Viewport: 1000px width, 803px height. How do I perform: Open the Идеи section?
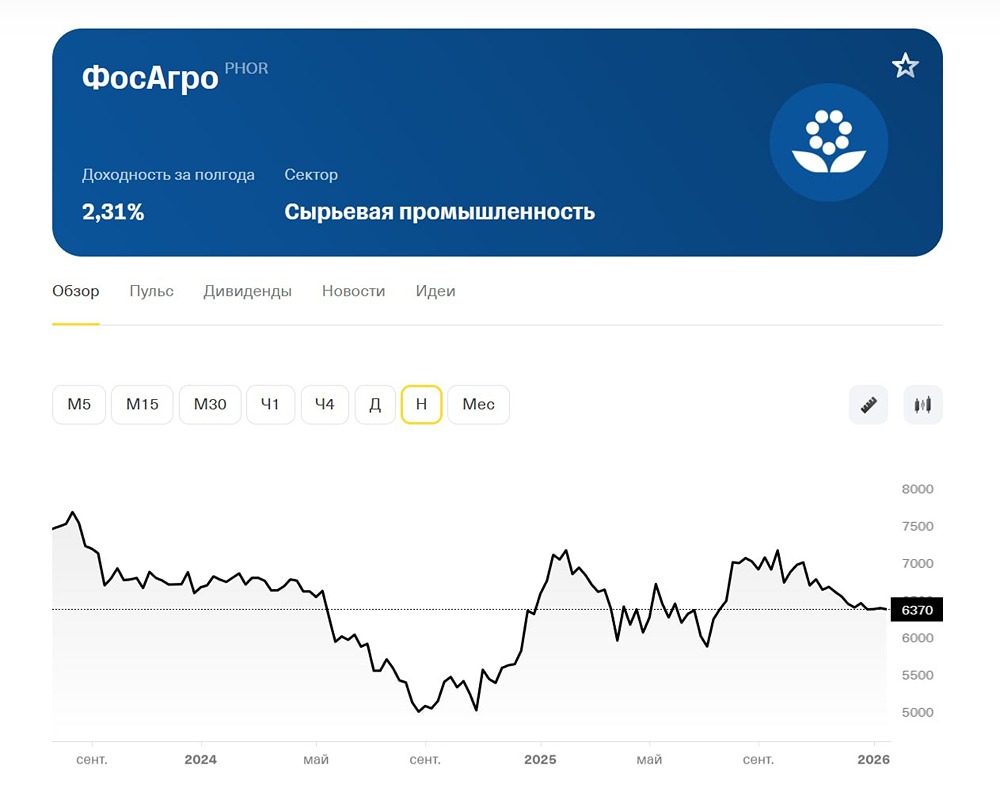[x=435, y=291]
